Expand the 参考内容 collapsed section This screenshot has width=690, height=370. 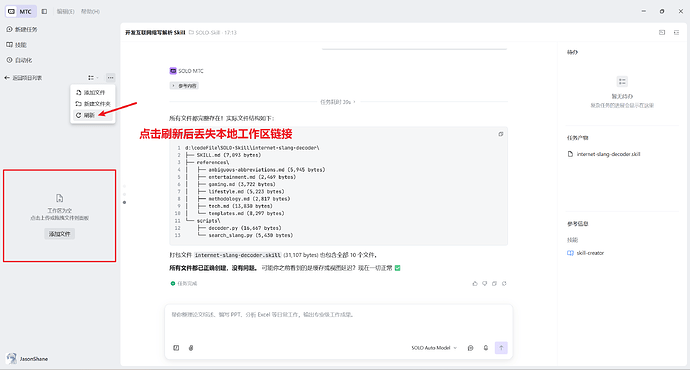(x=184, y=86)
